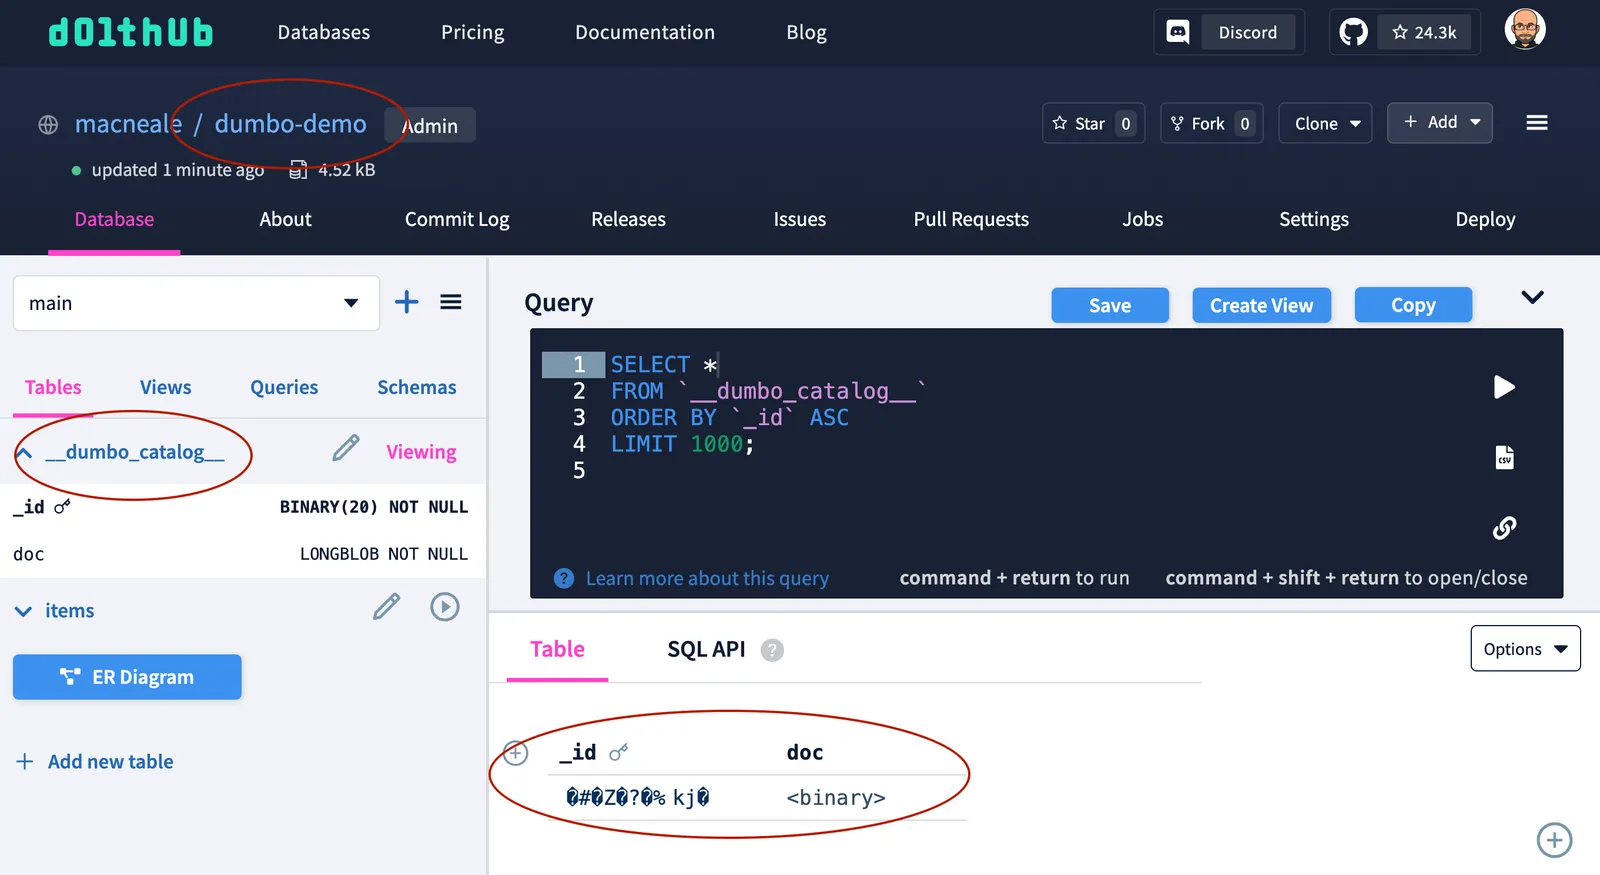Click the Discord button label
Viewport: 1600px width, 875px height.
[1247, 32]
